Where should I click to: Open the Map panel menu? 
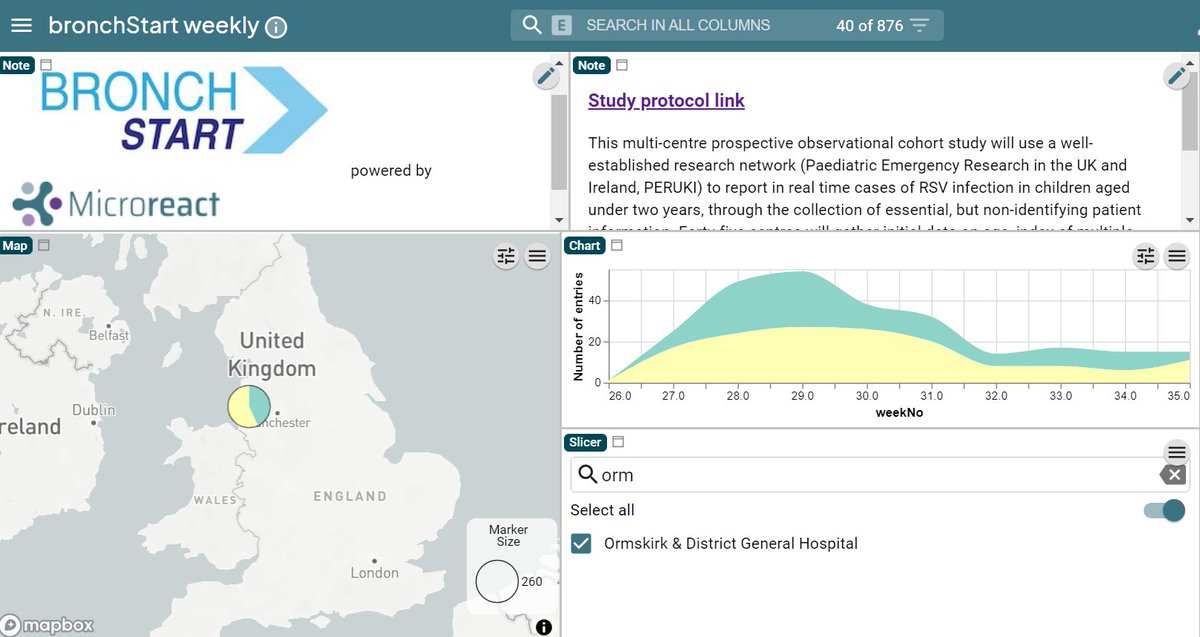(537, 257)
